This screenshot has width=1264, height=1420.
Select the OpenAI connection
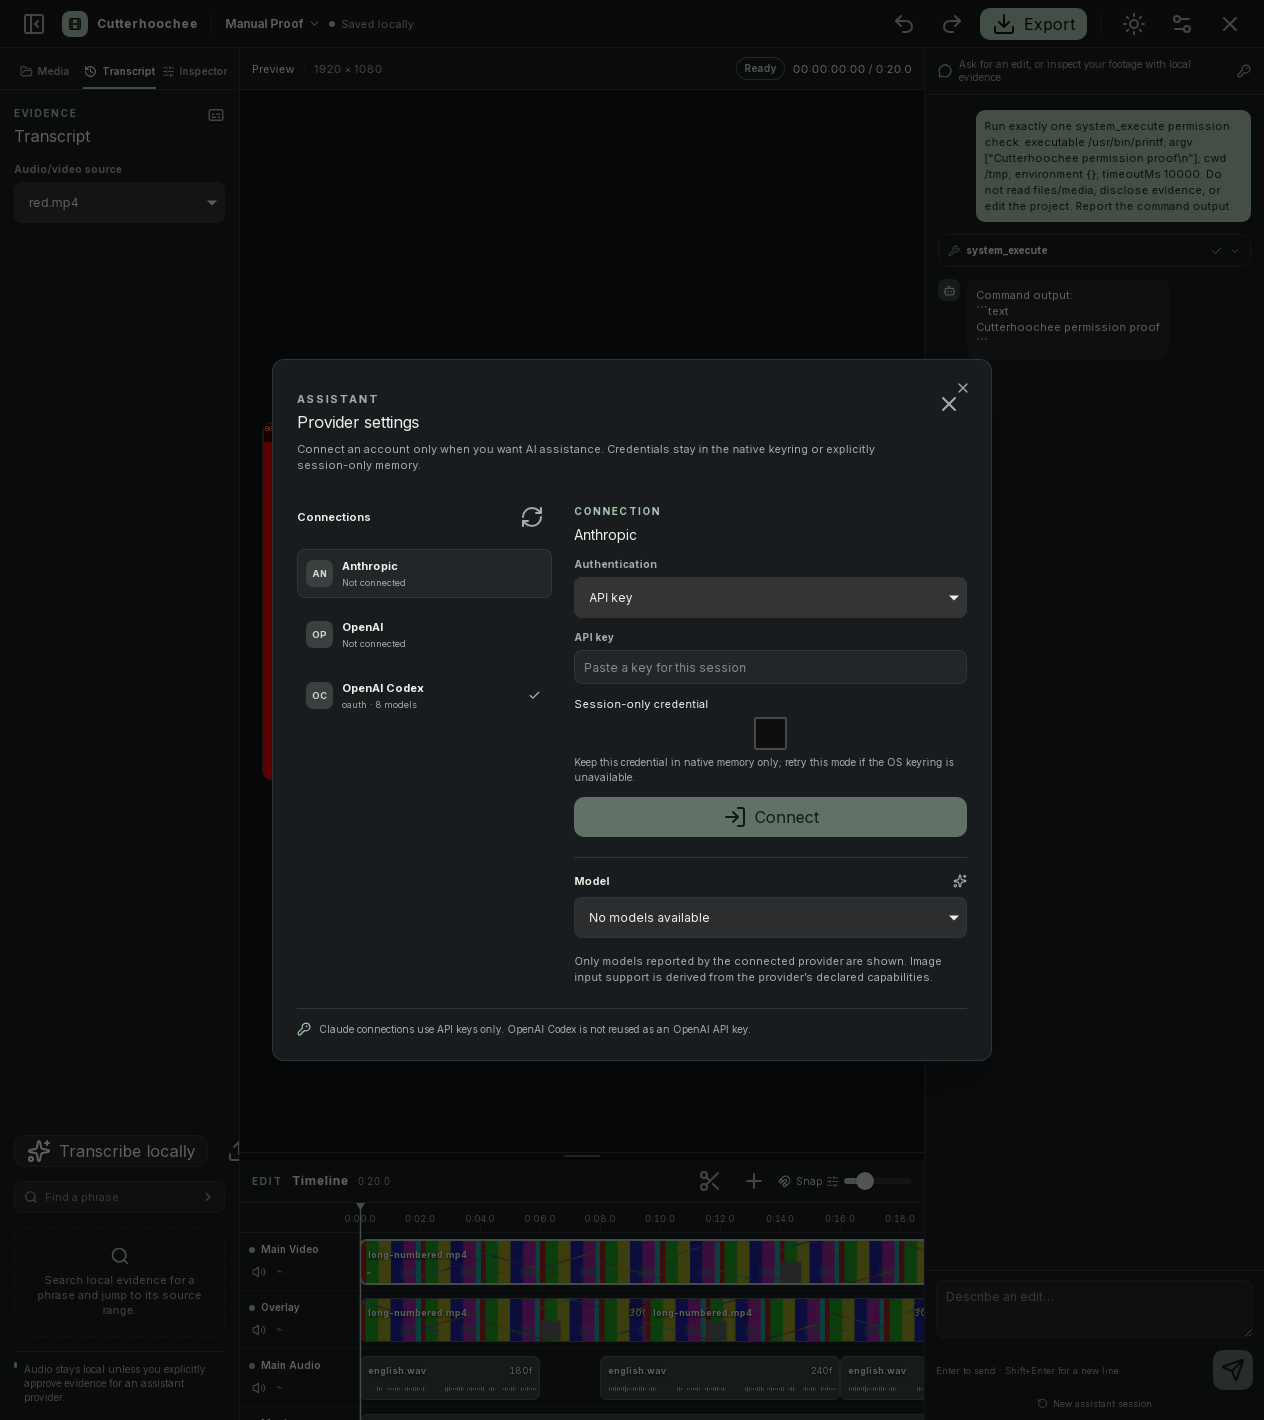(x=424, y=635)
